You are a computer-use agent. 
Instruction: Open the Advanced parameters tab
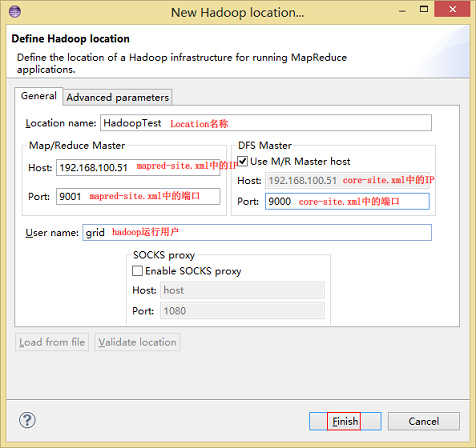(118, 97)
